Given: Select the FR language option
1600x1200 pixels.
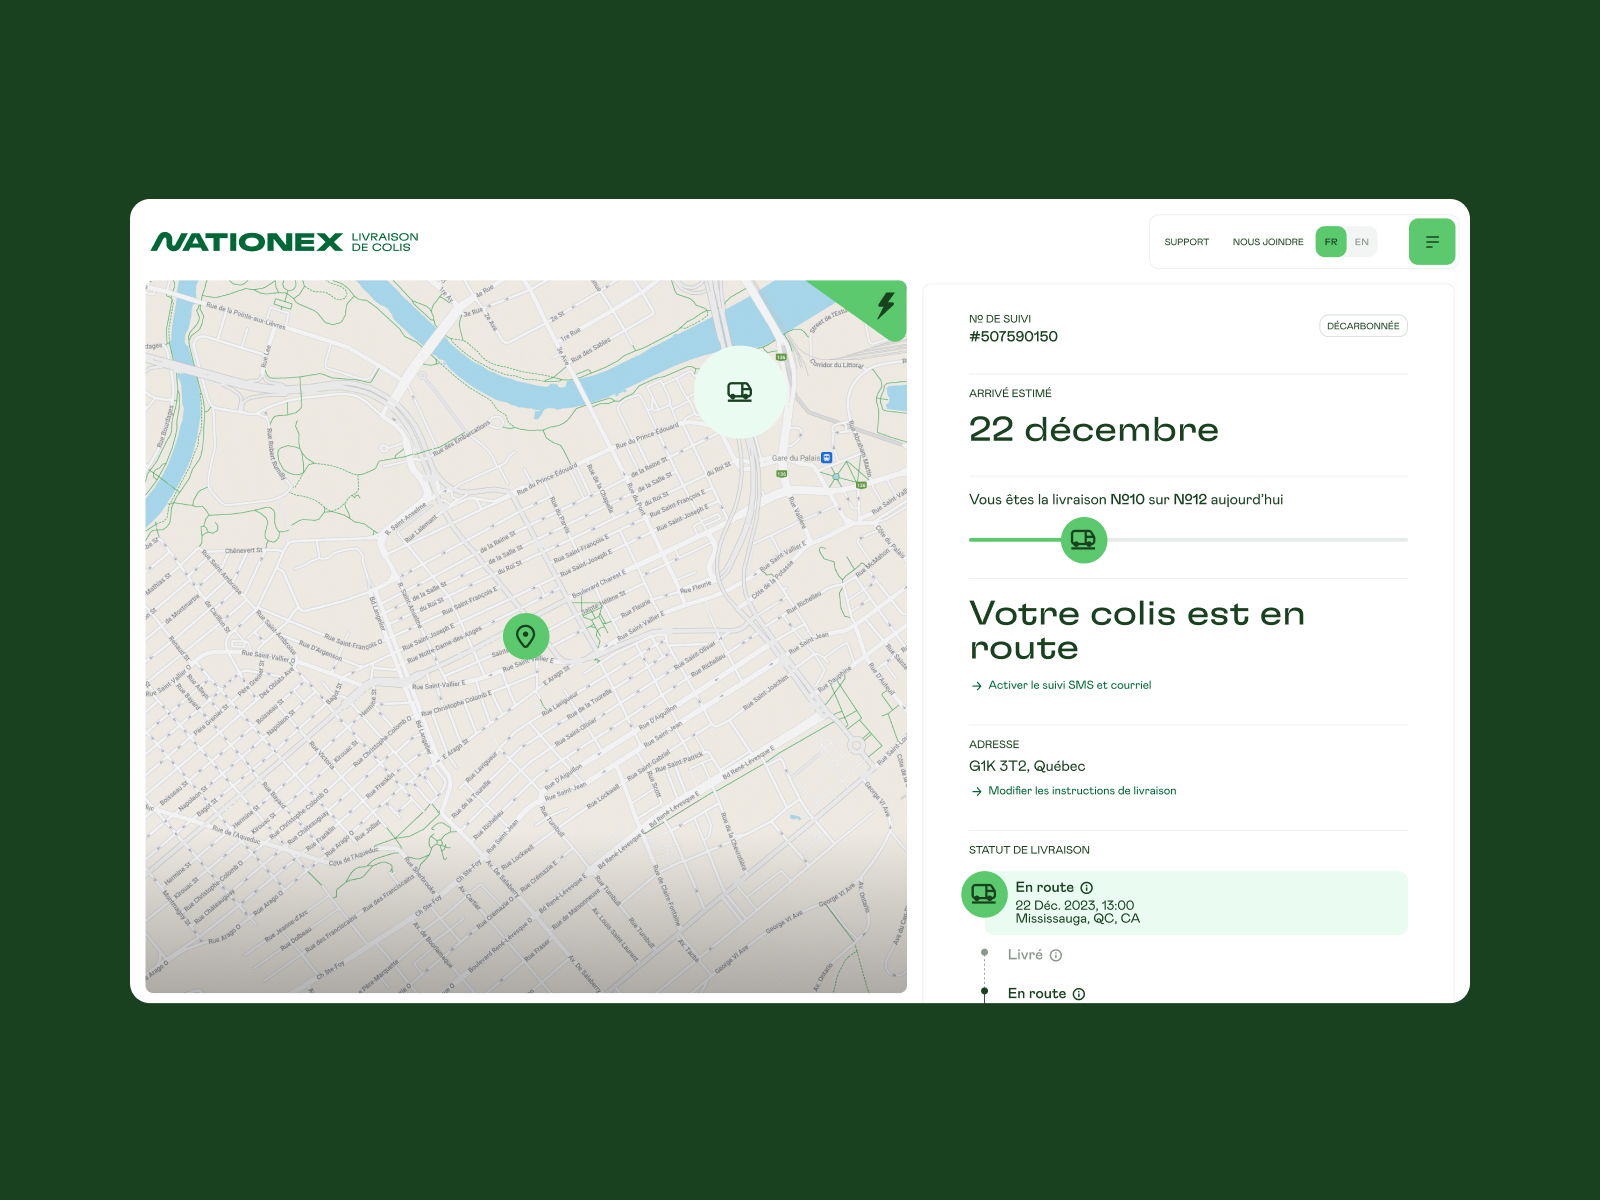Looking at the screenshot, I should tap(1330, 241).
